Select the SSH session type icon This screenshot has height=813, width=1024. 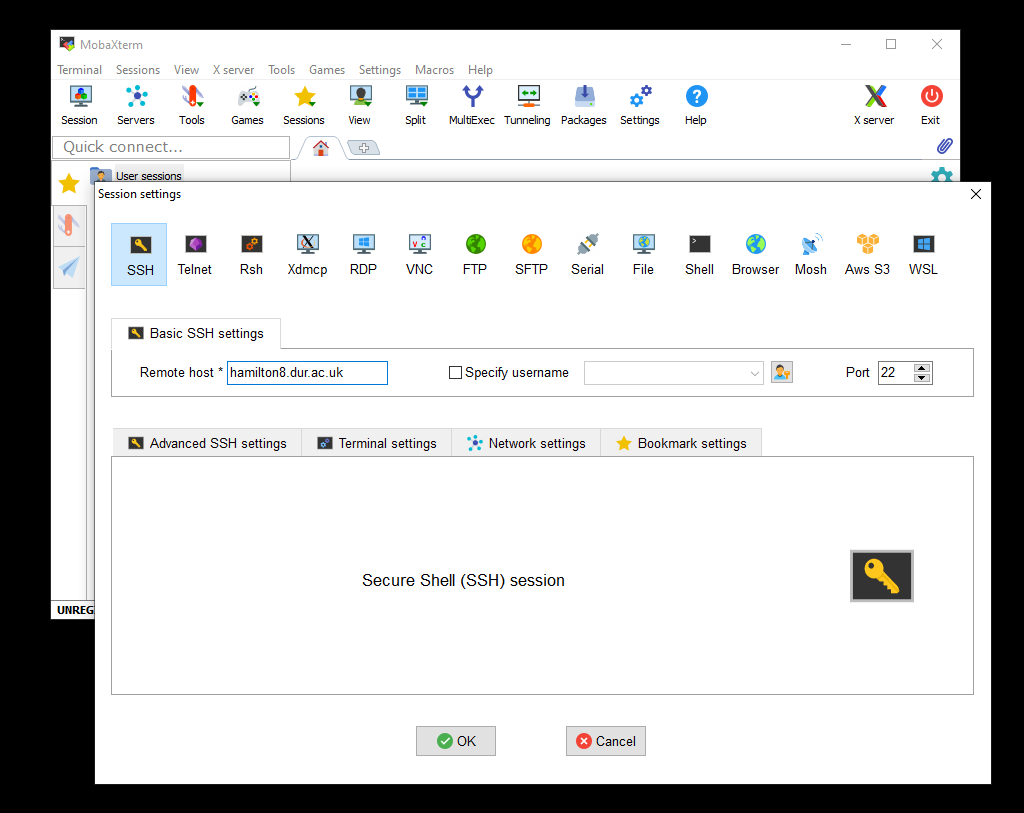pos(139,254)
